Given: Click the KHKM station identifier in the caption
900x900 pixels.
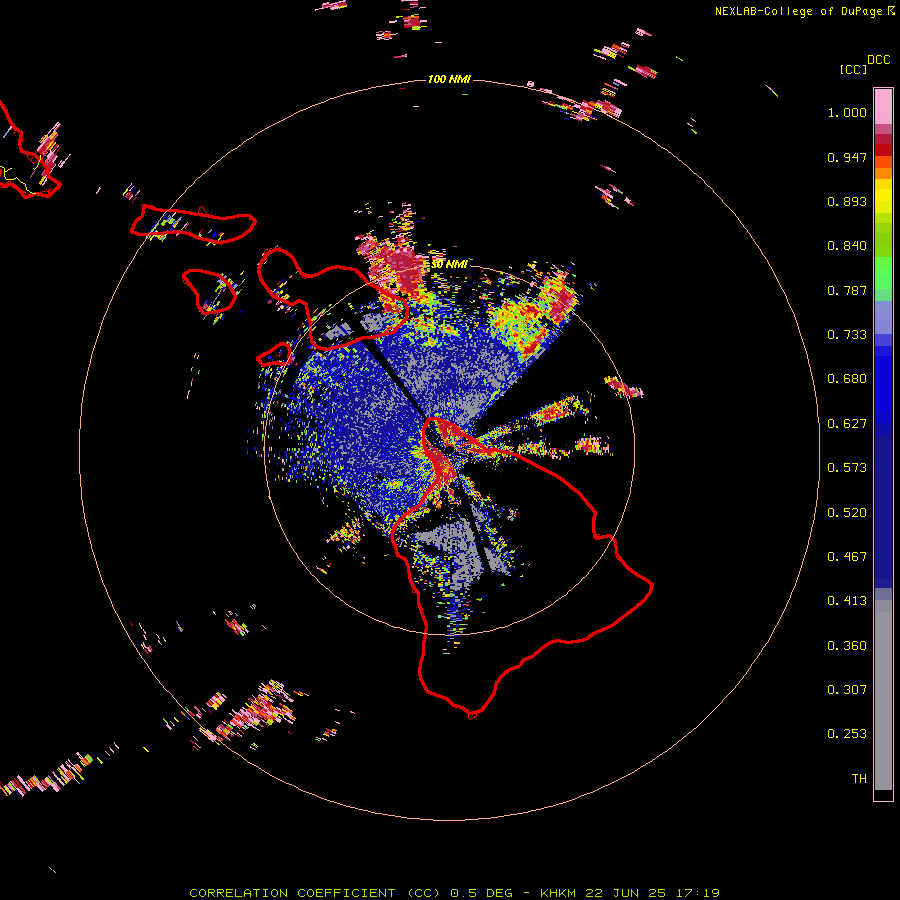Looking at the screenshot, I should (558, 893).
